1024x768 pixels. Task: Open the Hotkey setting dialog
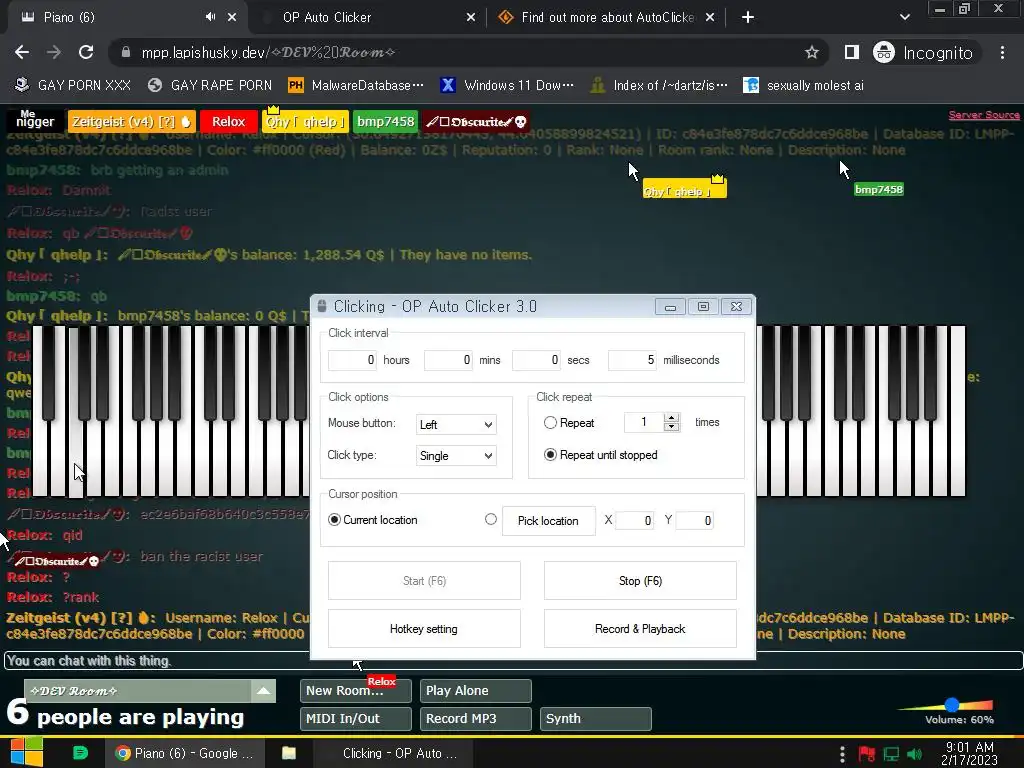point(424,629)
